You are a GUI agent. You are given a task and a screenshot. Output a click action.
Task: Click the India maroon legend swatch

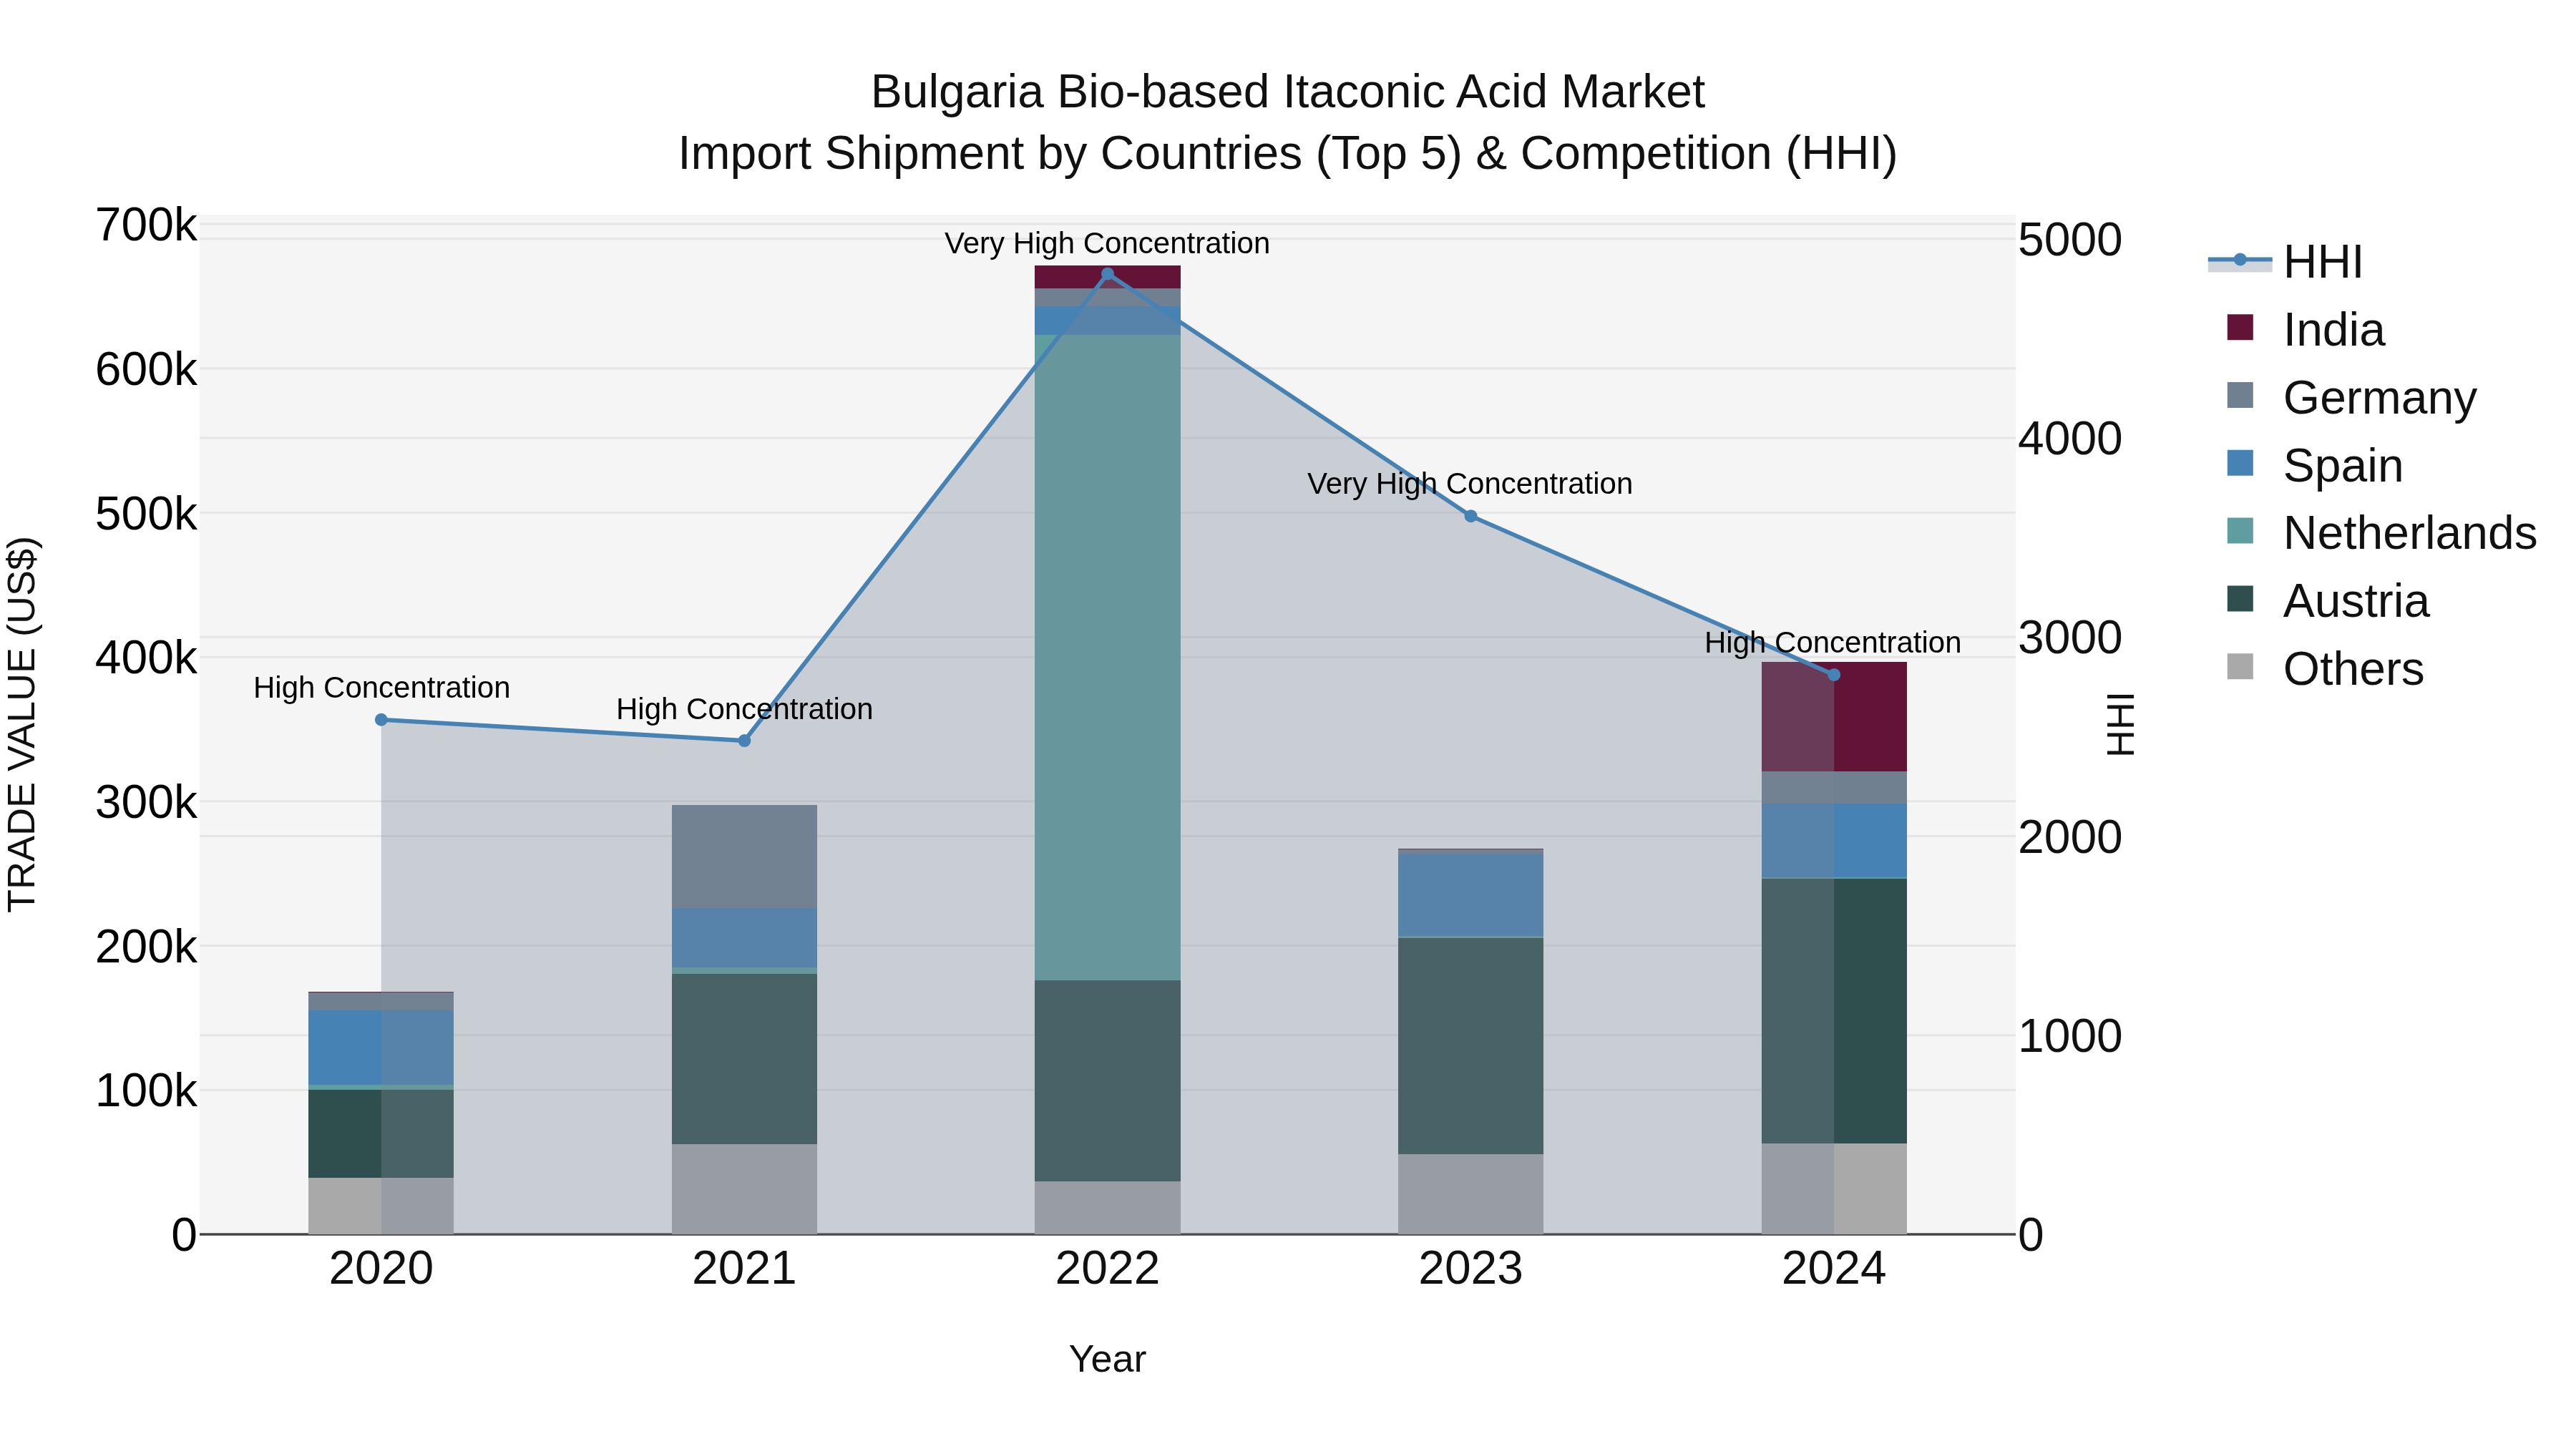pyautogui.click(x=2240, y=327)
